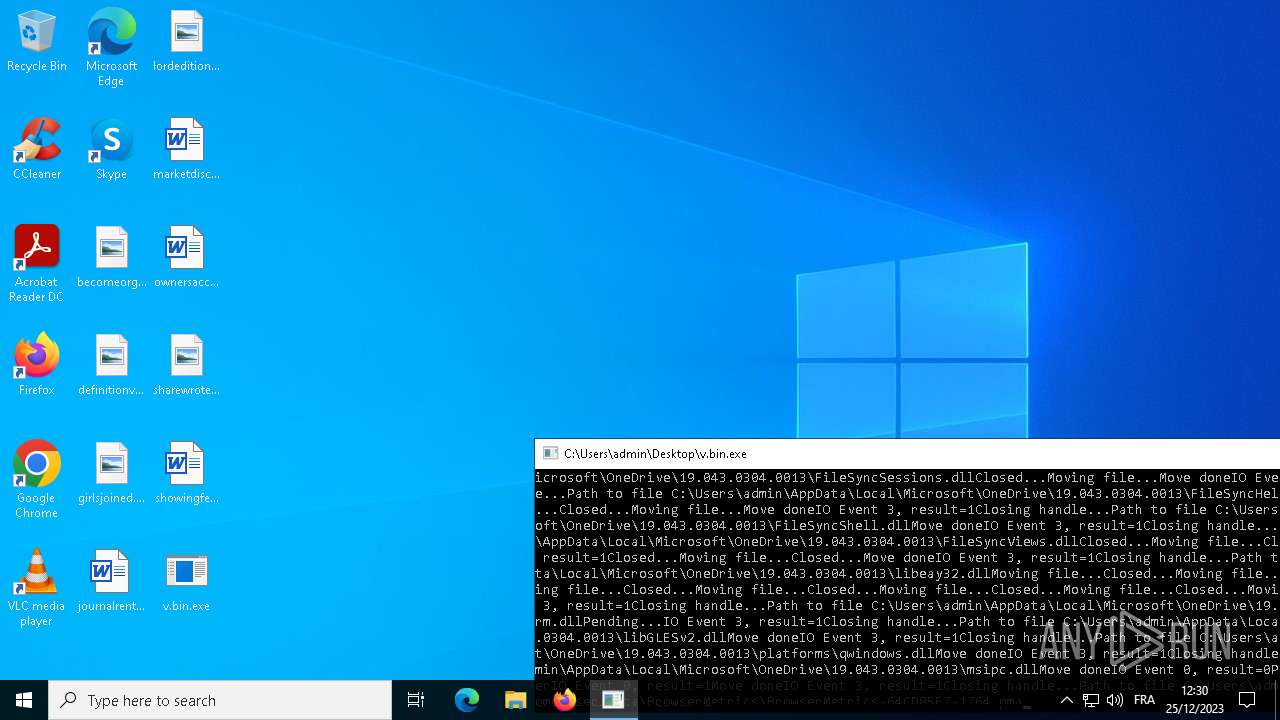This screenshot has width=1280, height=720.
Task: Select the ownersacc Word document
Action: (x=186, y=258)
